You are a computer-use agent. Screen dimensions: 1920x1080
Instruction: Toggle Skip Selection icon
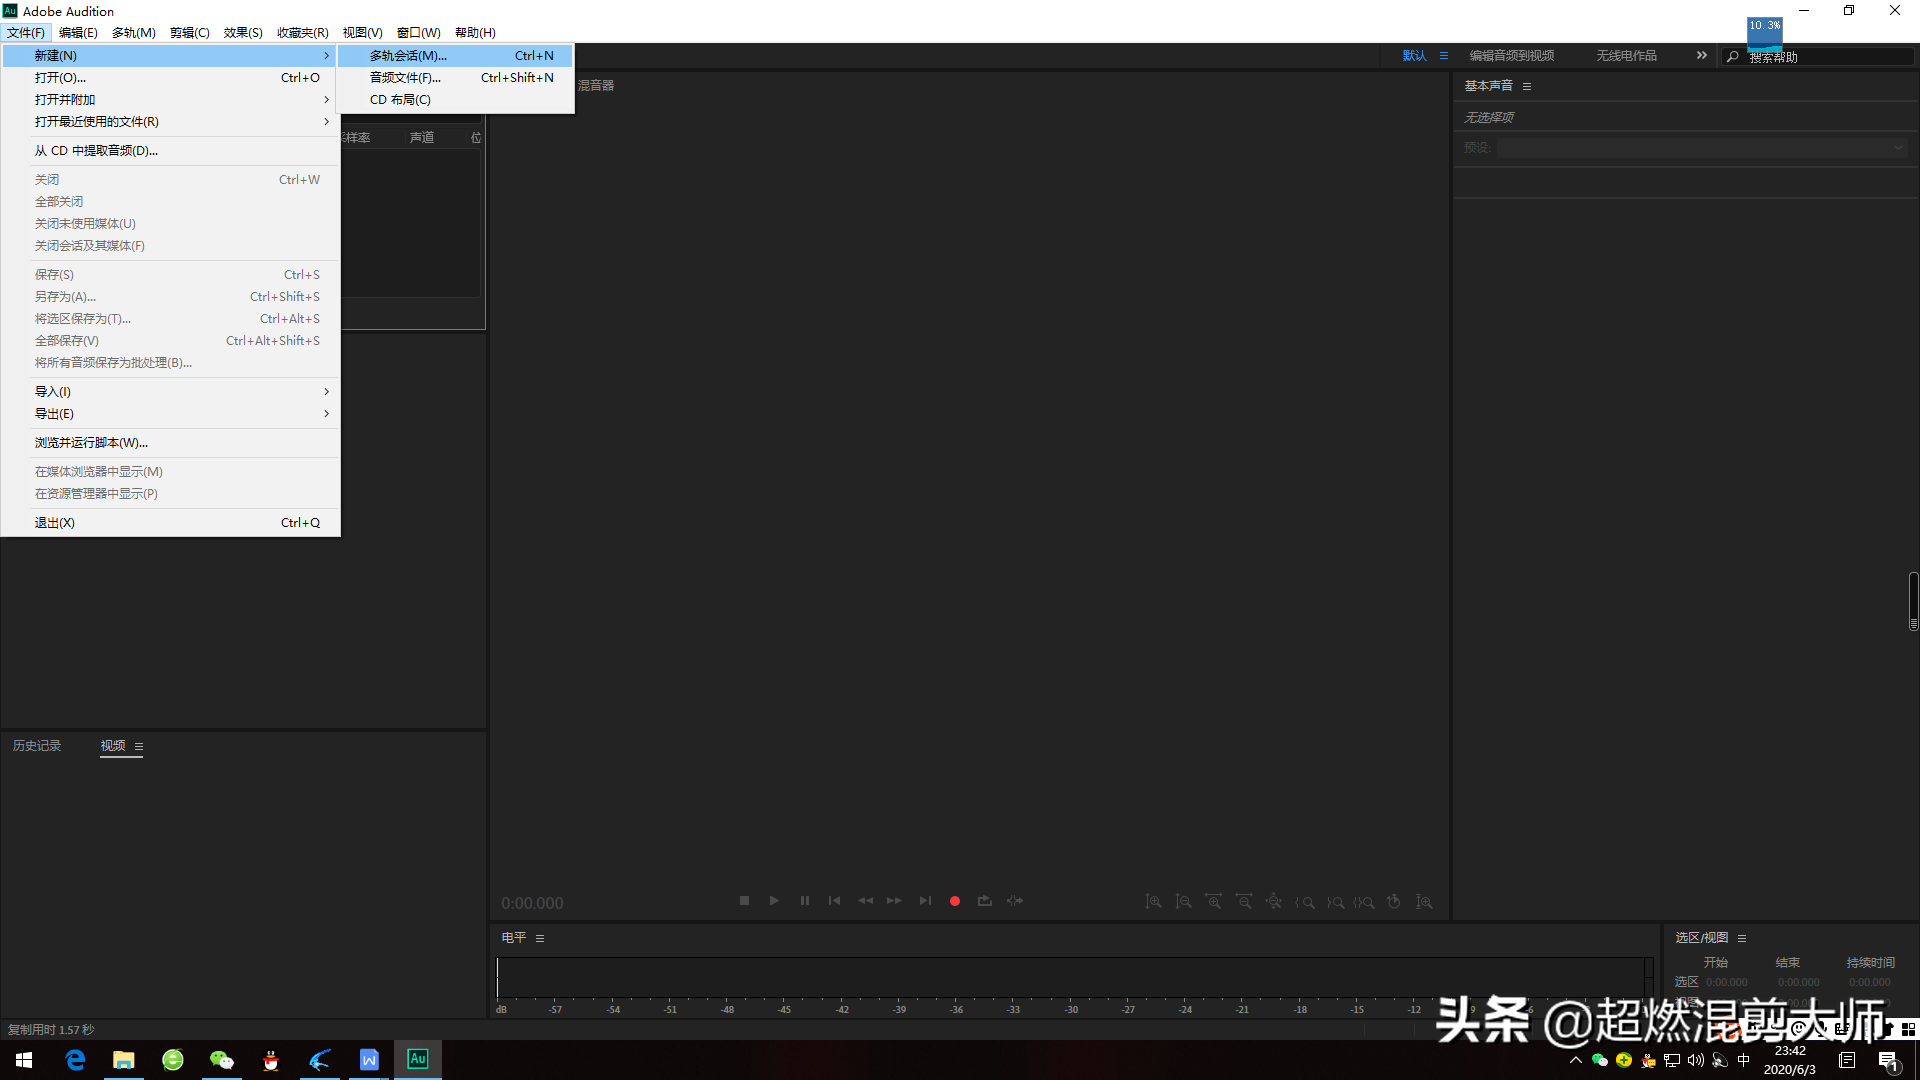pyautogui.click(x=1015, y=901)
